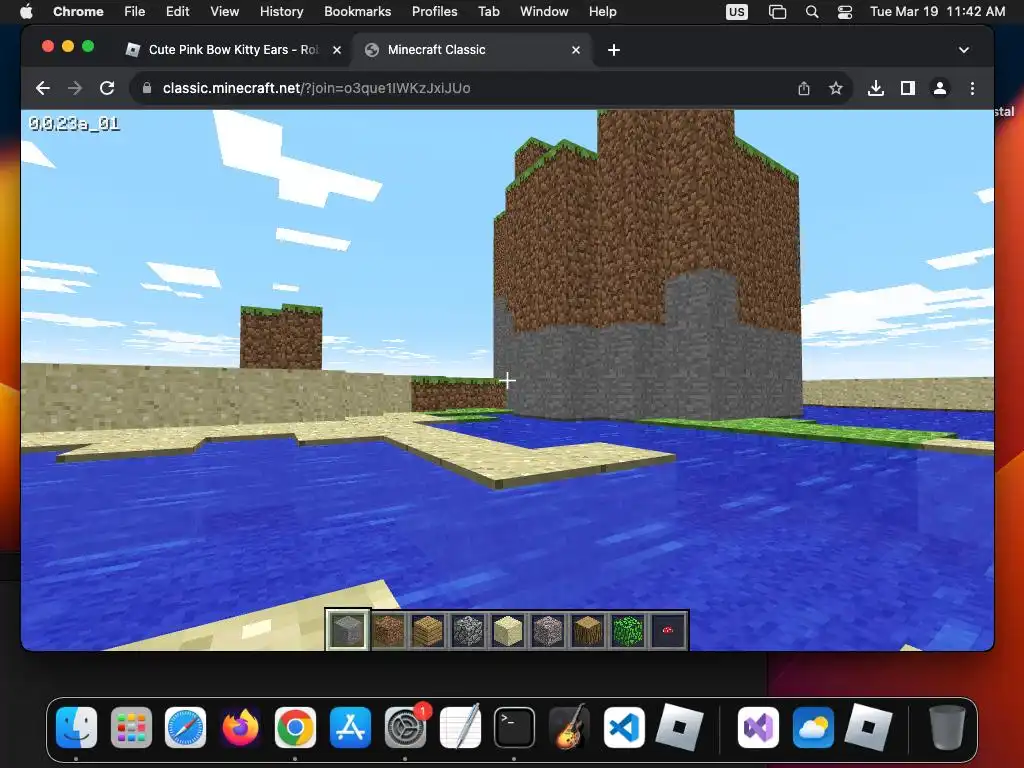Screen dimensions: 1024x768
Task: Open Chrome three-dot menu
Action: (972, 88)
